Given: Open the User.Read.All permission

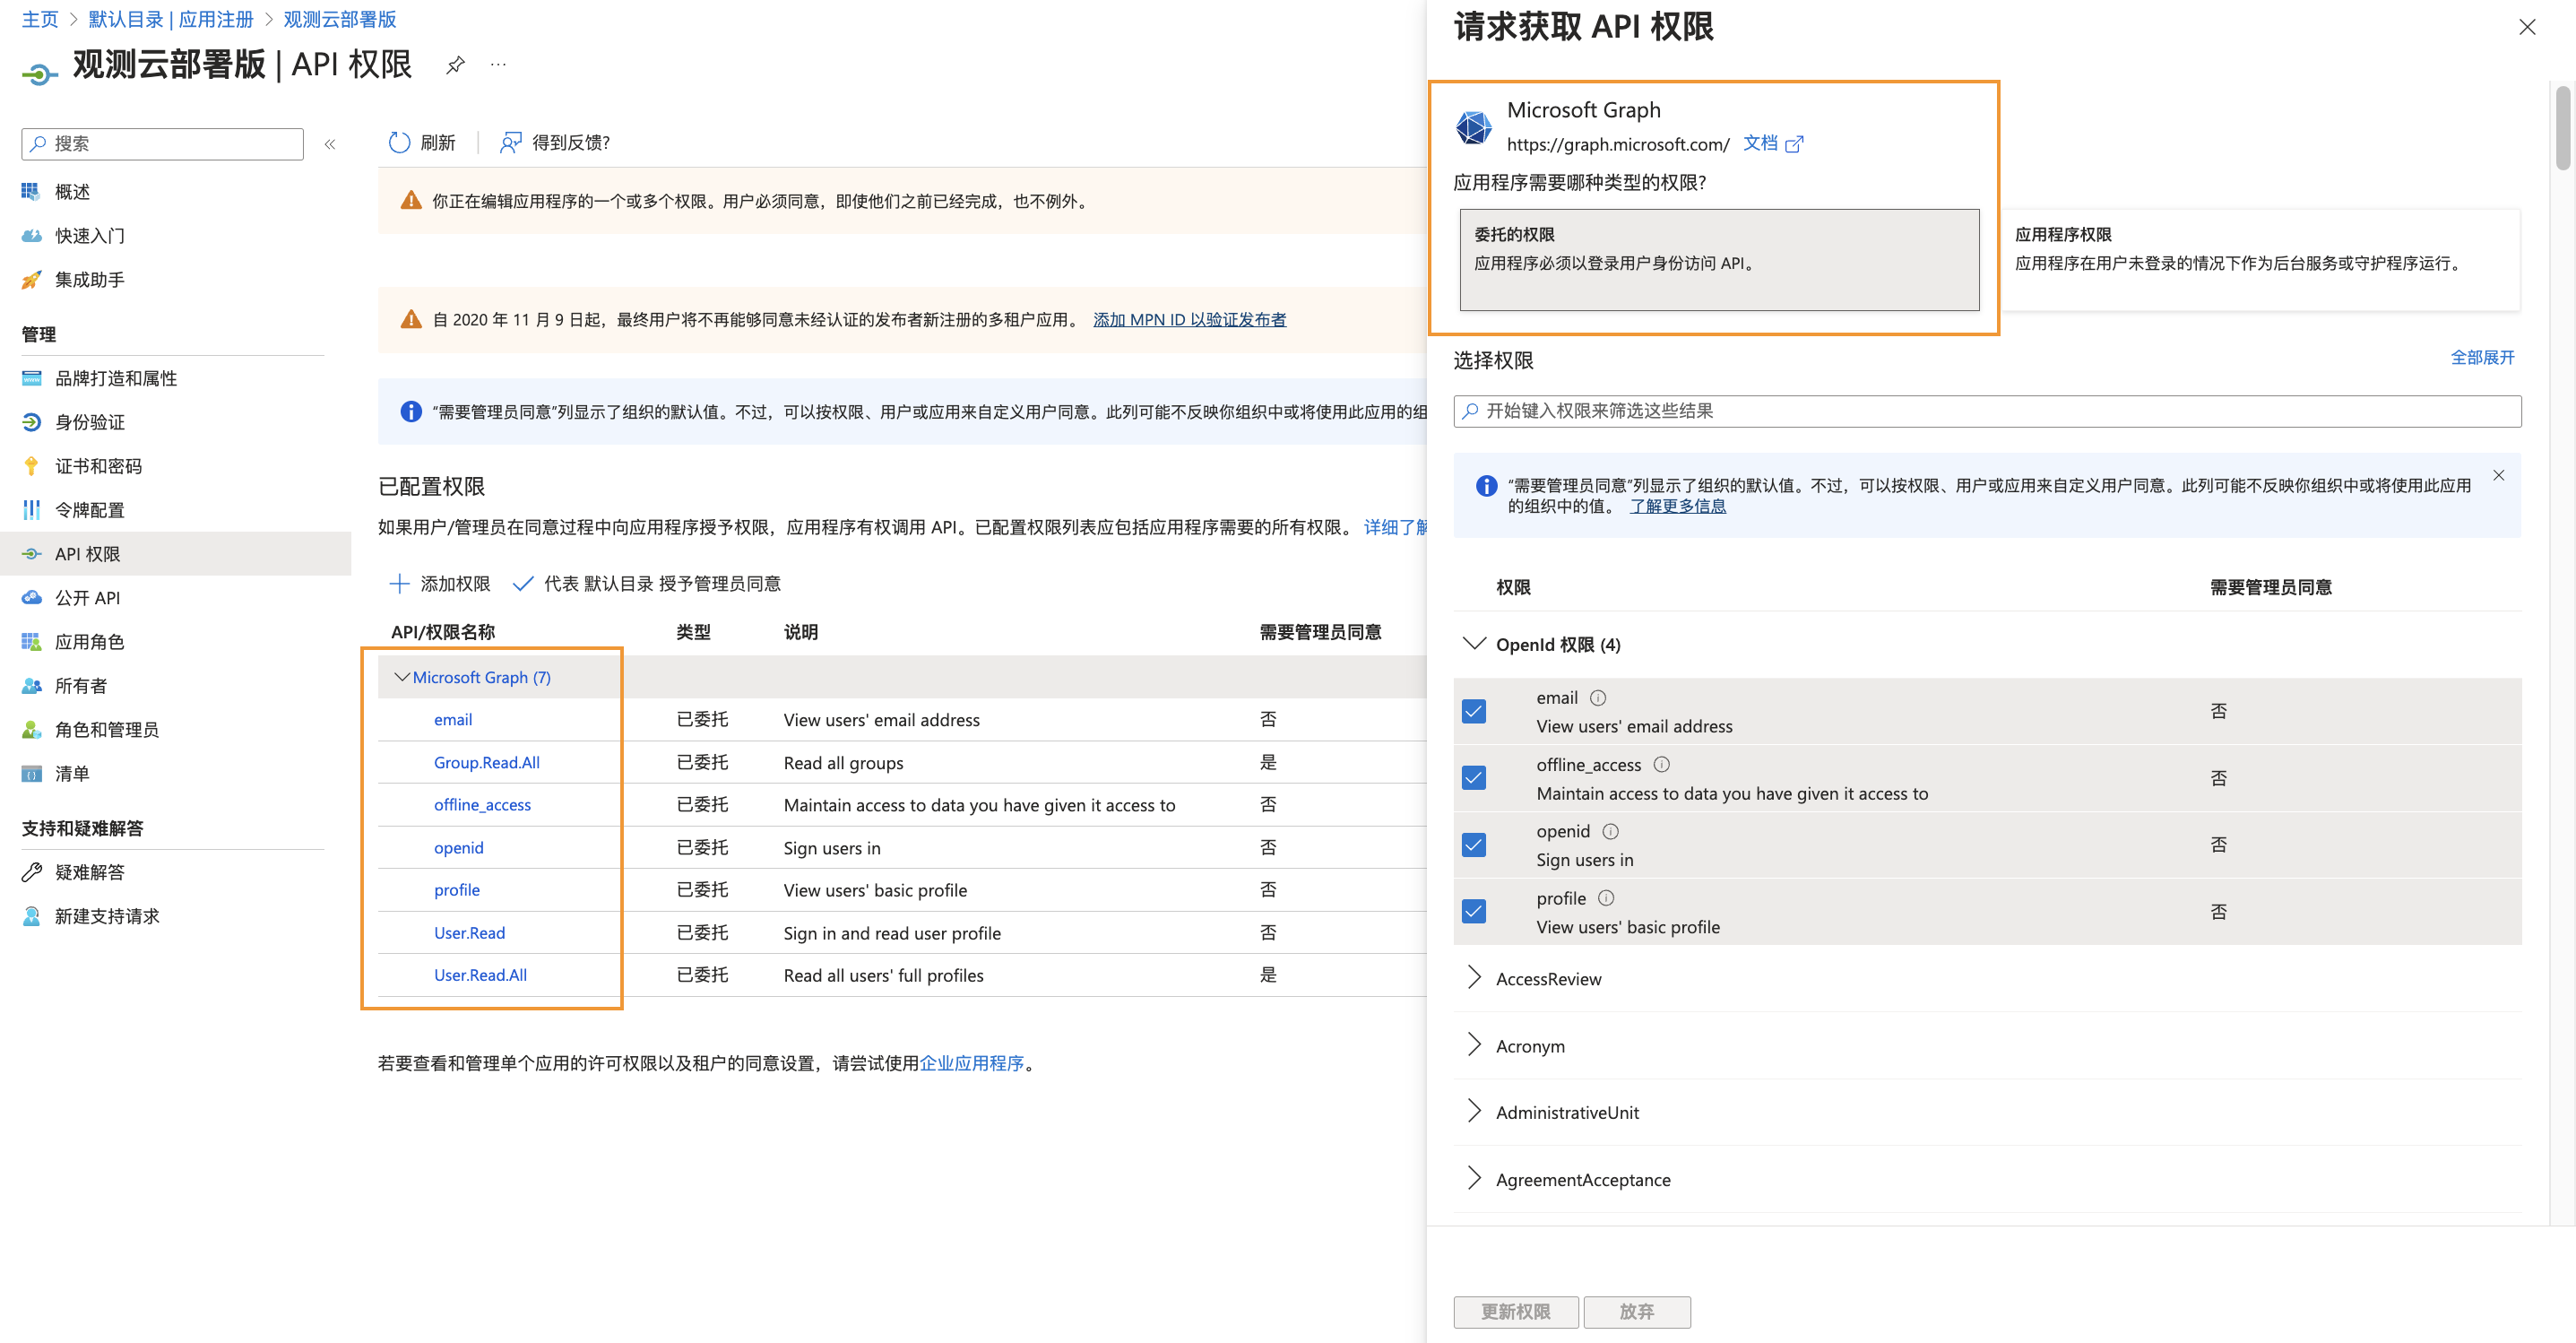Looking at the screenshot, I should click(x=480, y=976).
